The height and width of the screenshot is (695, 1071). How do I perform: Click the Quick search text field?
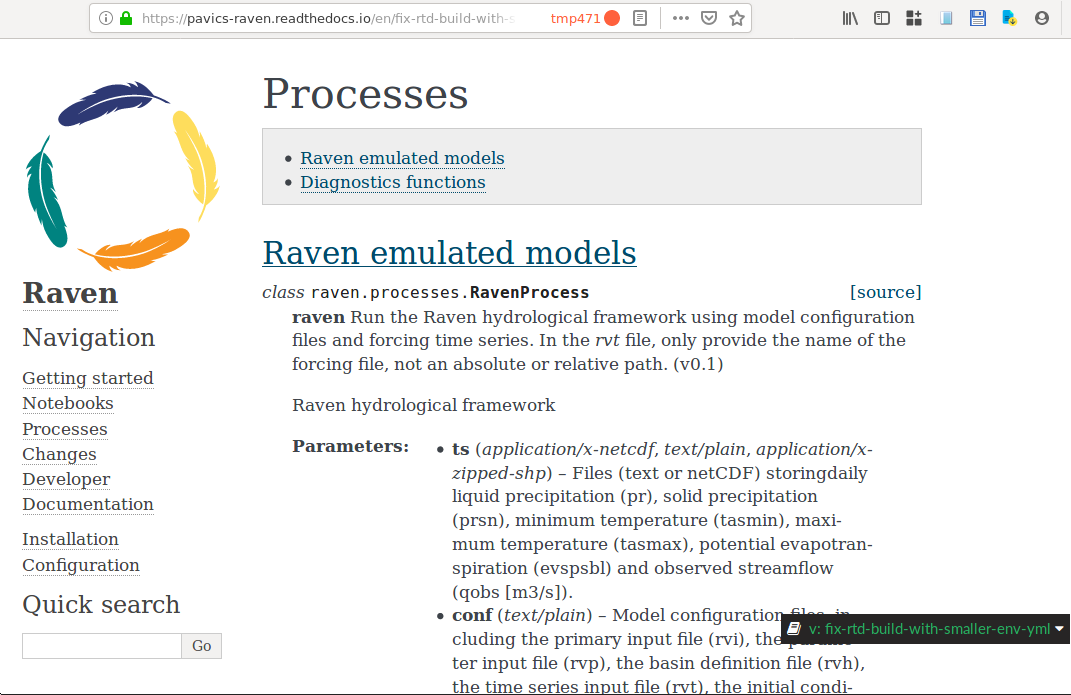[x=102, y=646]
